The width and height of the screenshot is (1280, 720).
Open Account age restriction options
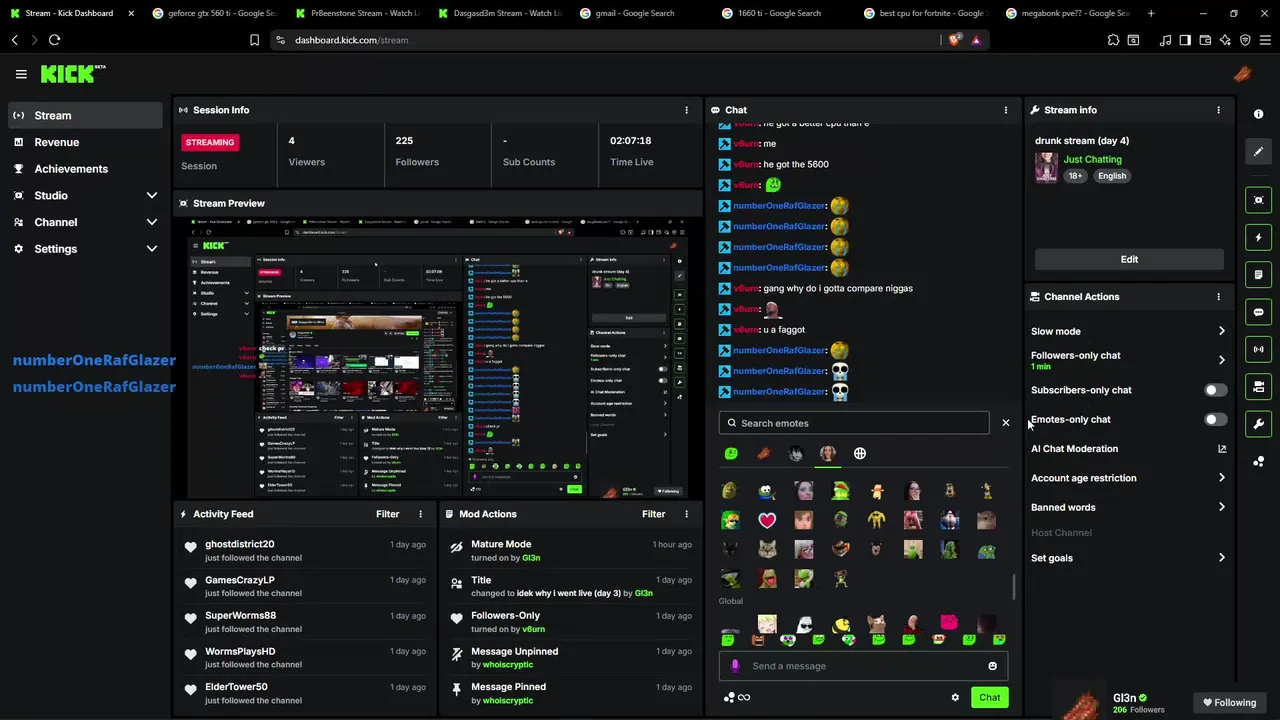[1128, 478]
